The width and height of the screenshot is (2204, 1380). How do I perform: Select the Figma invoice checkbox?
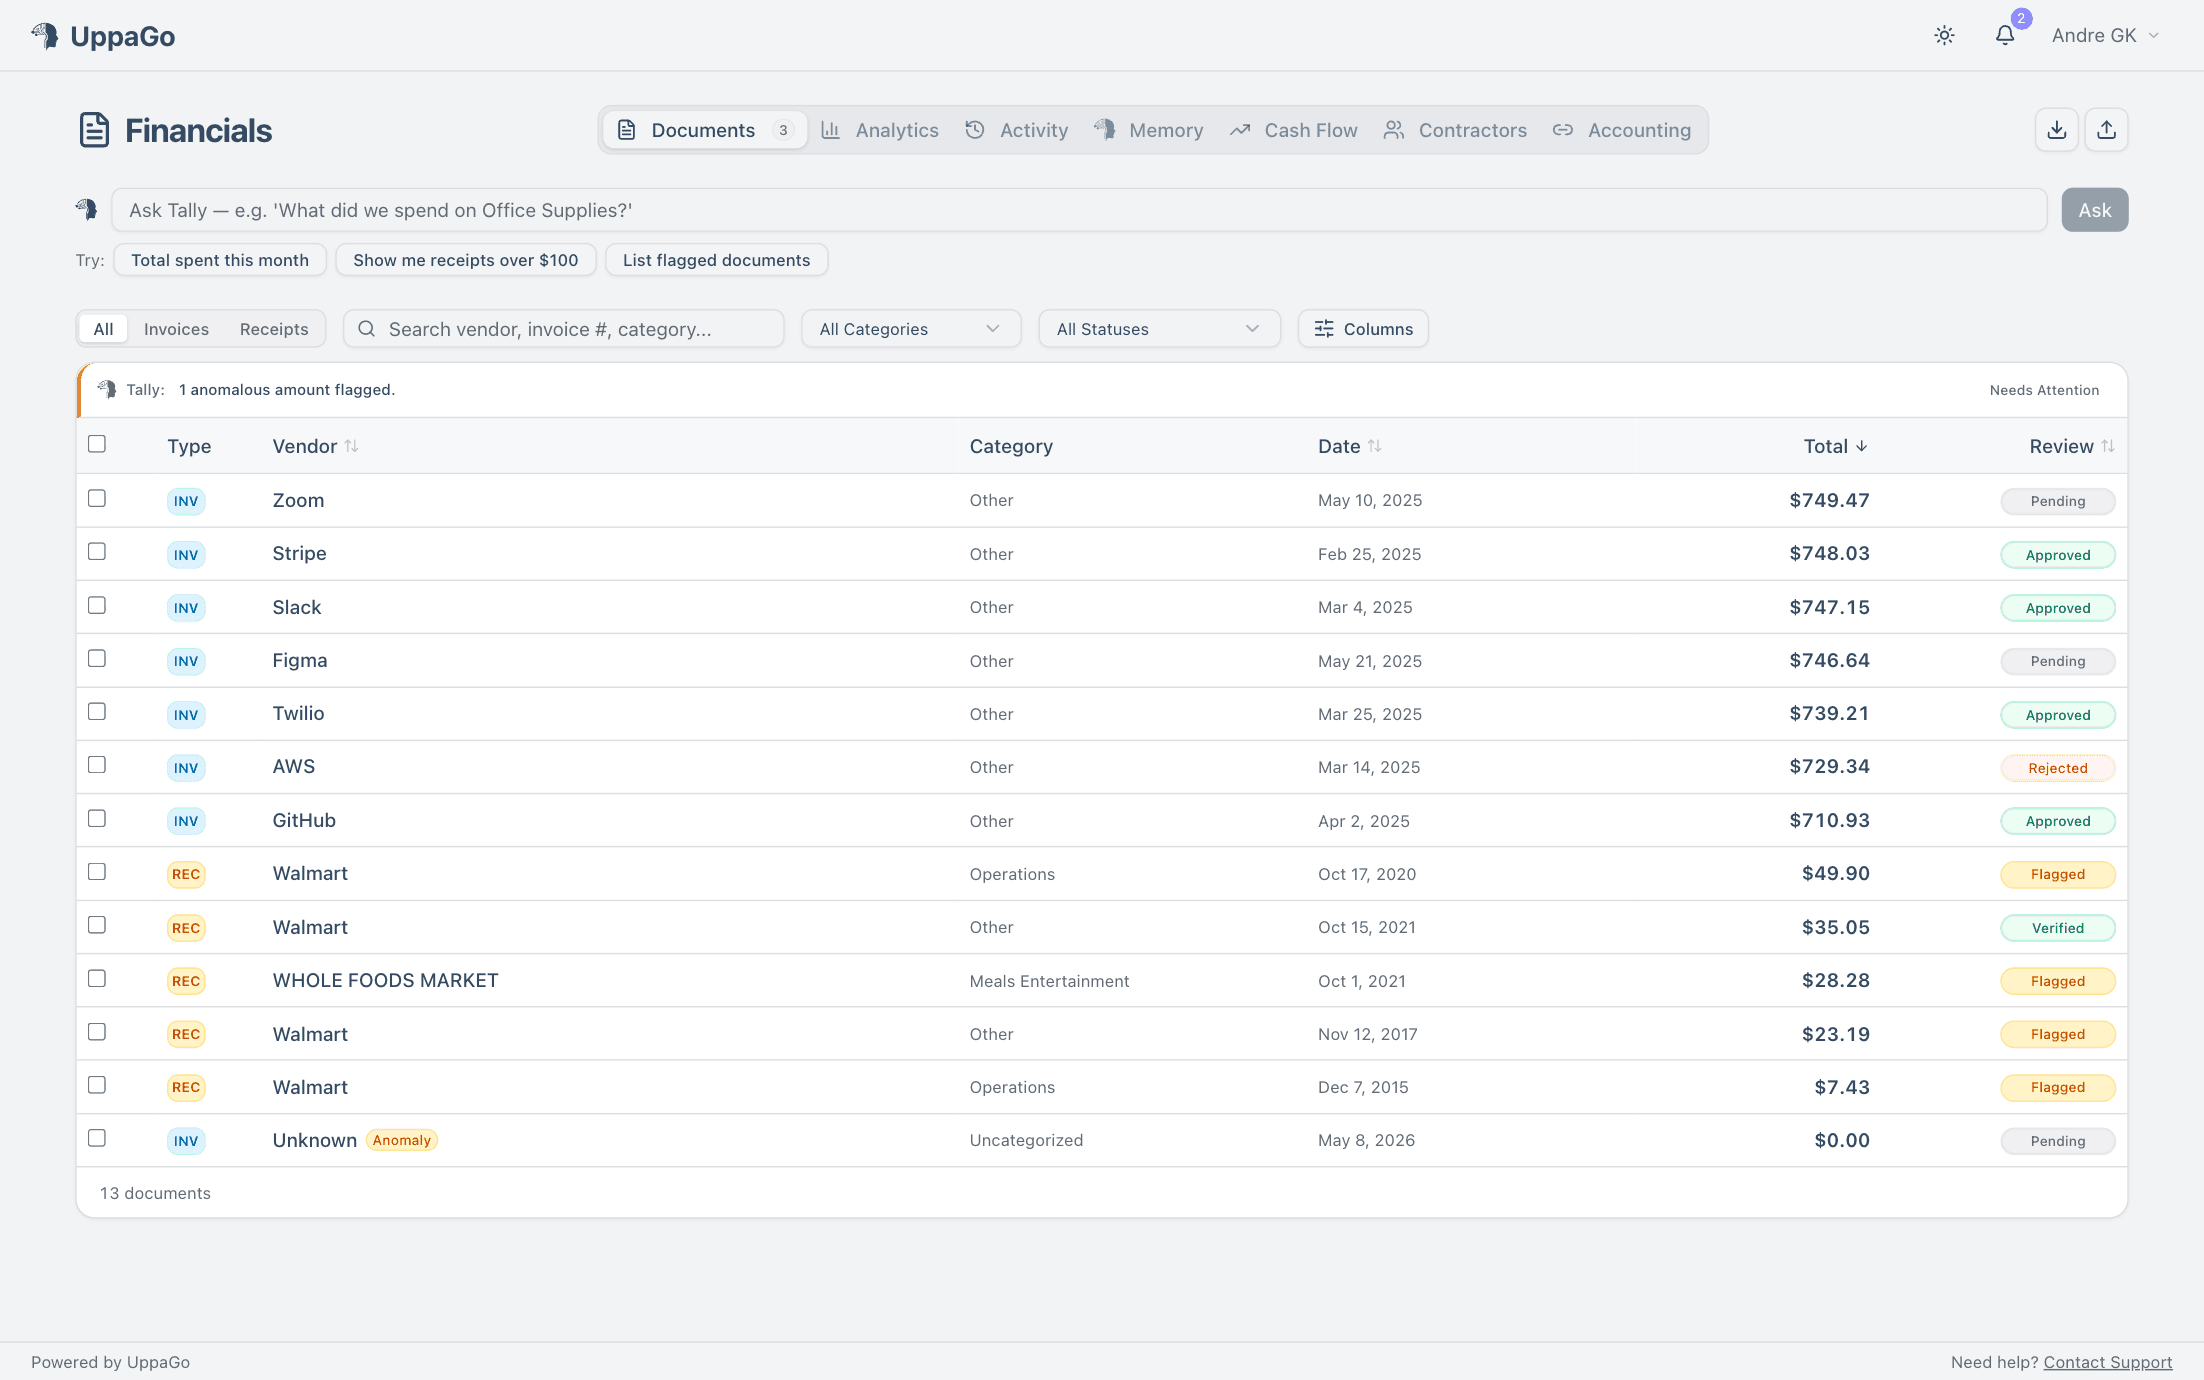coord(97,658)
